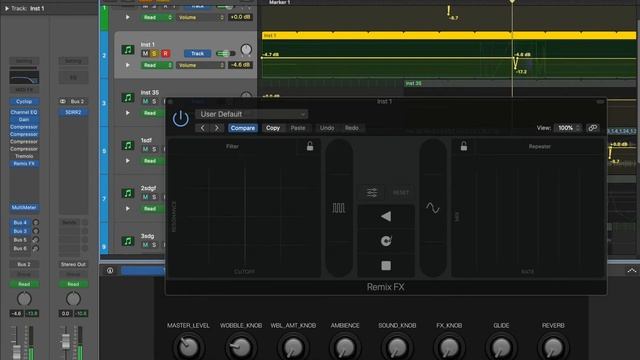Click the Paste button in plugin header
Screen dimensions: 640x360
(x=298, y=128)
